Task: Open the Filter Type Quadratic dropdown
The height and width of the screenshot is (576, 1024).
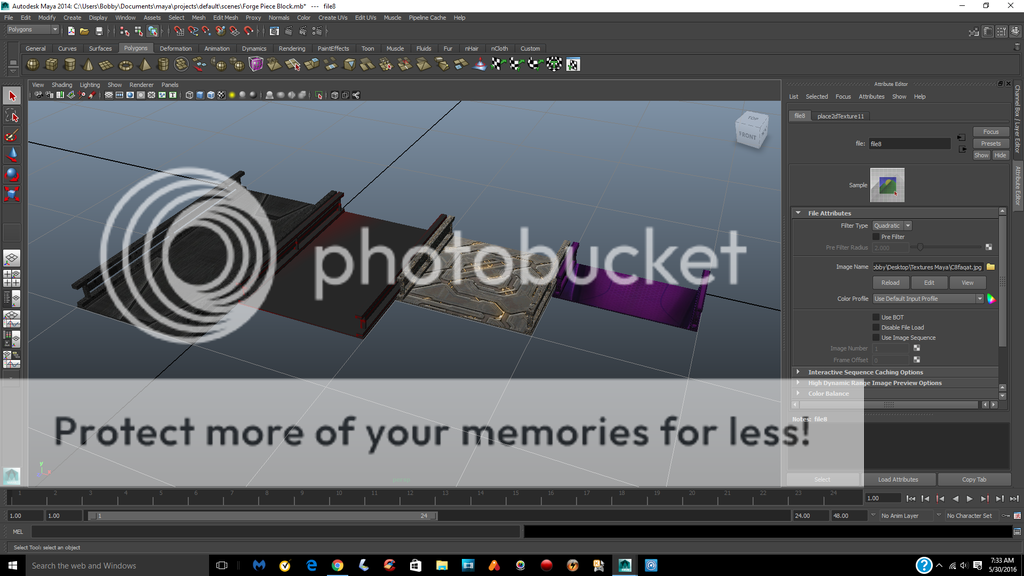Action: click(892, 225)
